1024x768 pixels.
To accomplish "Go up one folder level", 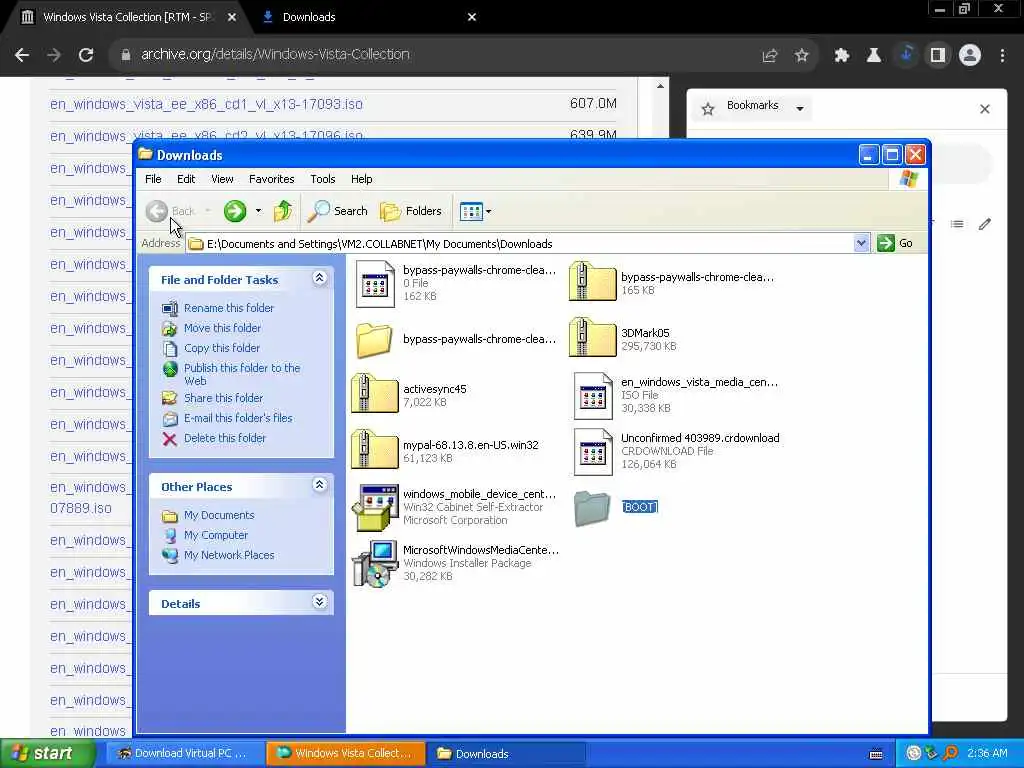I will (x=283, y=211).
